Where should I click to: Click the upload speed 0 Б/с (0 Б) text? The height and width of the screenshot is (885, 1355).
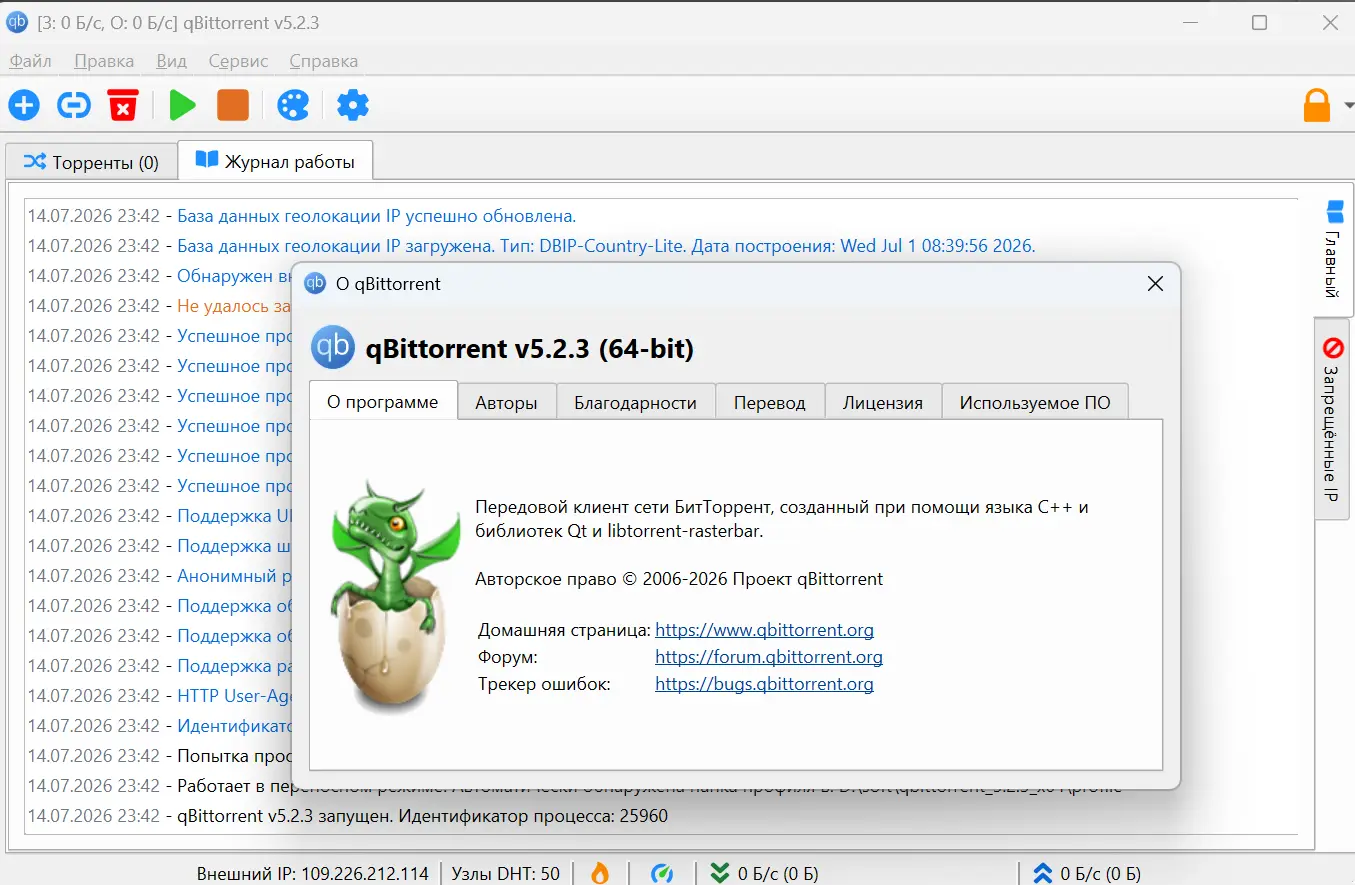tap(1100, 873)
